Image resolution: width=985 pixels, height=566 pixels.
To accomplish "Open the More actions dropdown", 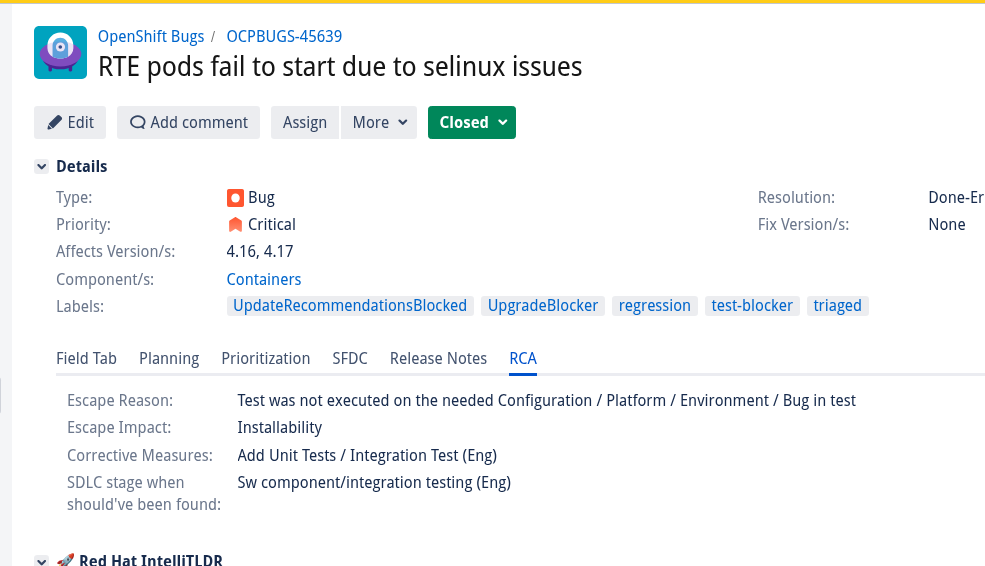I will pyautogui.click(x=380, y=122).
